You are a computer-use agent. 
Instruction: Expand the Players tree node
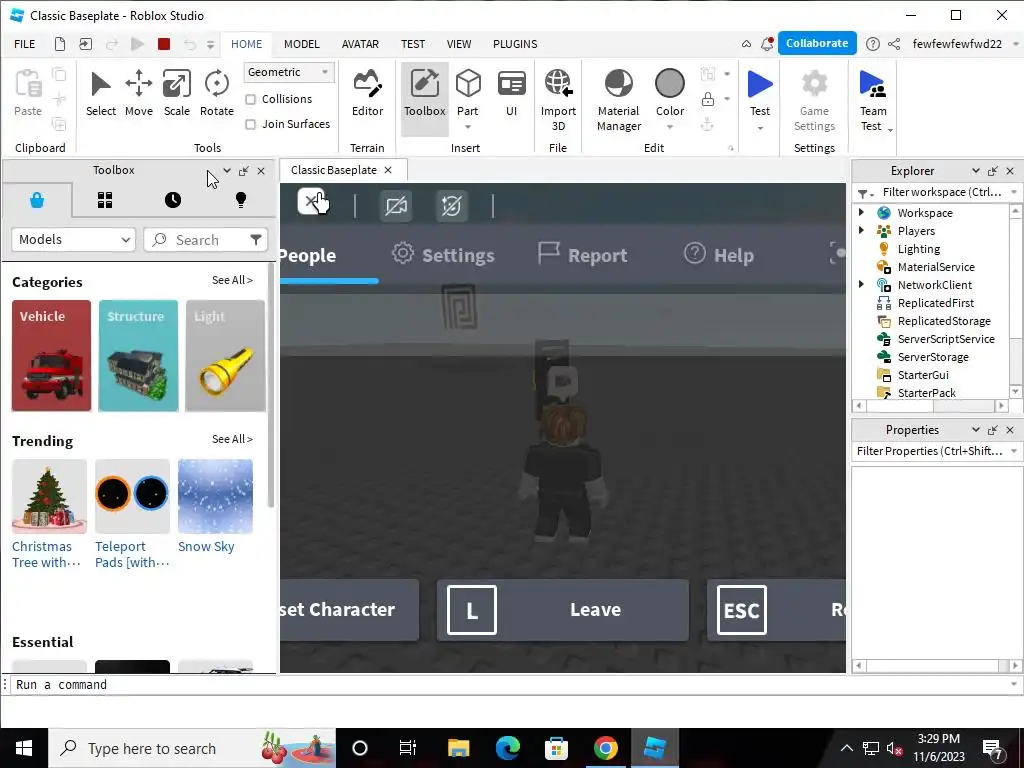[861, 230]
